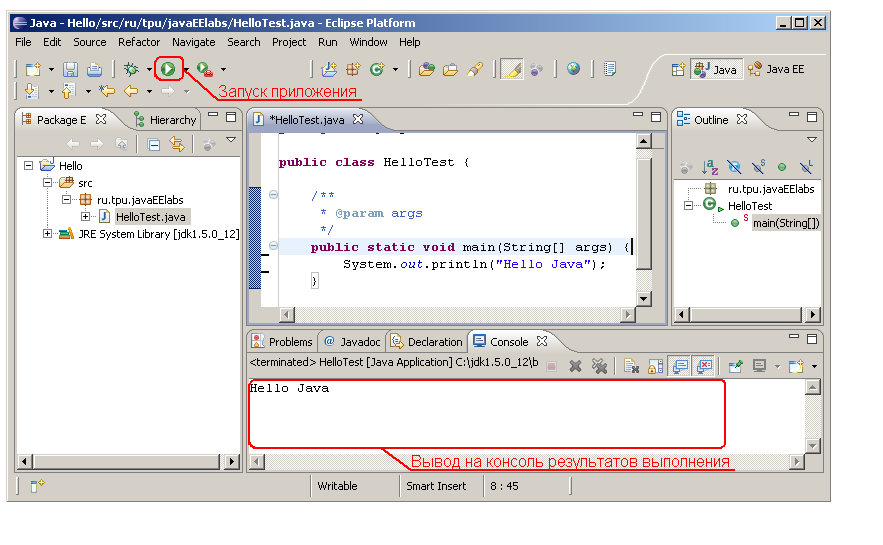
Task: Save the file using the floppy disk icon
Action: tap(70, 69)
